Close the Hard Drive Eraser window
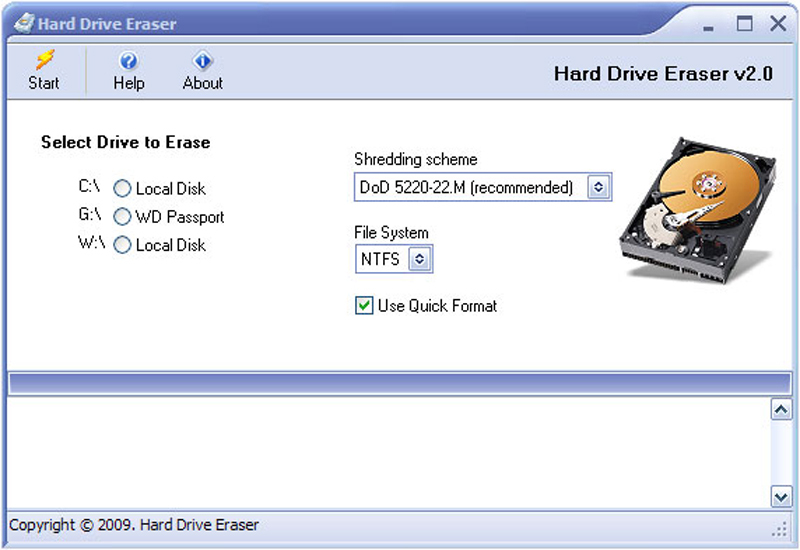 pos(778,23)
